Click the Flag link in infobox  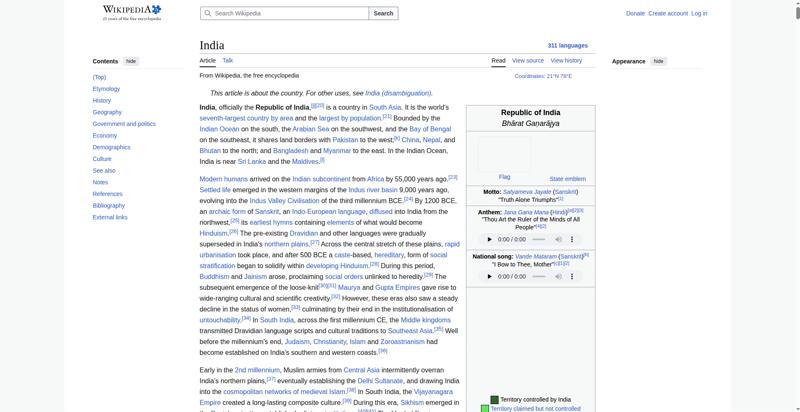click(504, 177)
